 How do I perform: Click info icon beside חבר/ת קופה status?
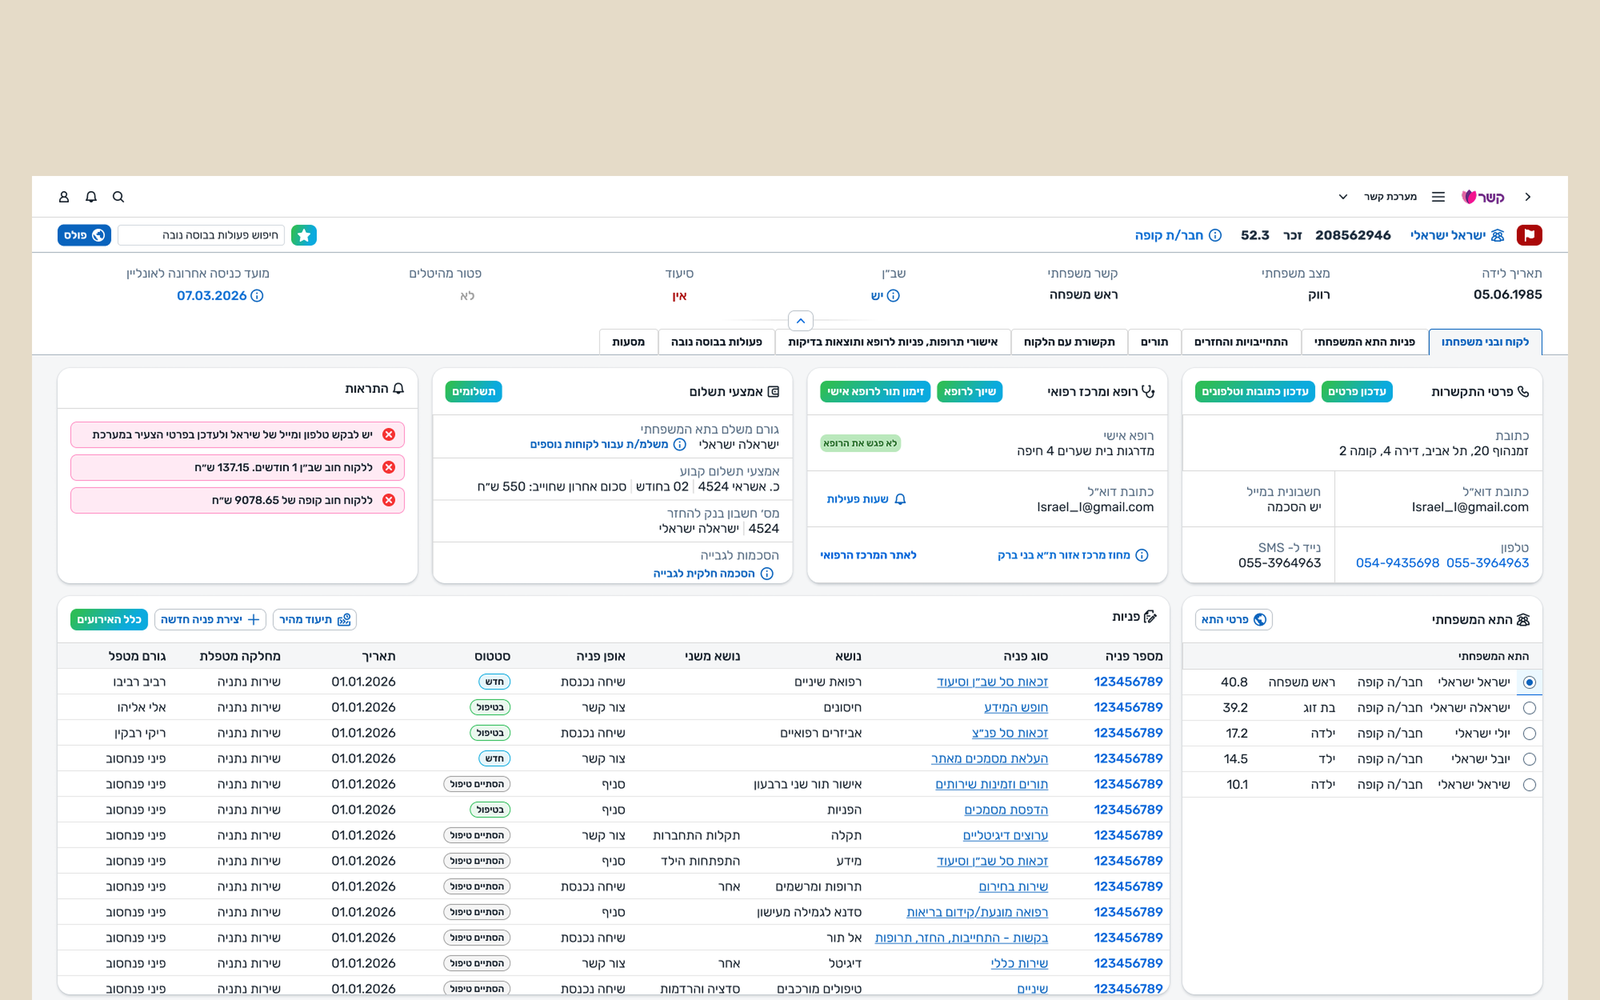[x=1215, y=235]
